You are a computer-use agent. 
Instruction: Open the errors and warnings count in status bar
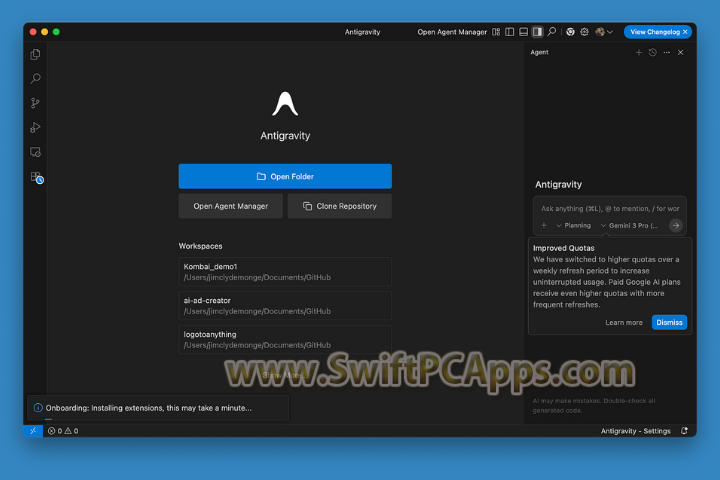pyautogui.click(x=63, y=431)
